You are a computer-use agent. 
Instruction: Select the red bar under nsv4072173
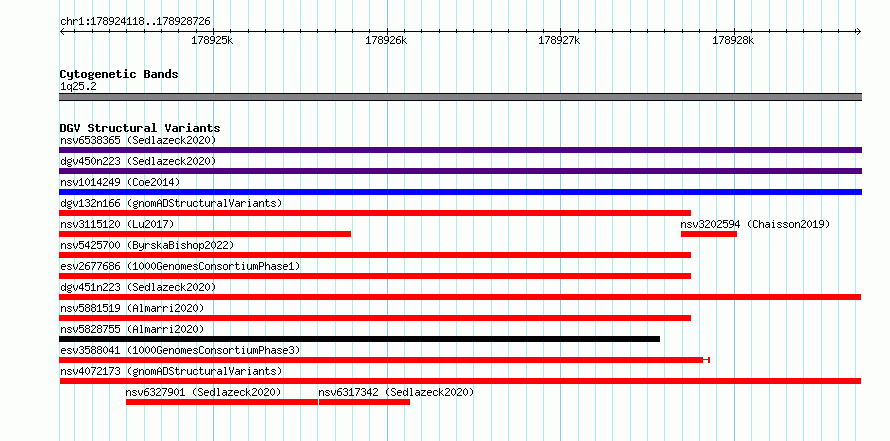point(460,381)
